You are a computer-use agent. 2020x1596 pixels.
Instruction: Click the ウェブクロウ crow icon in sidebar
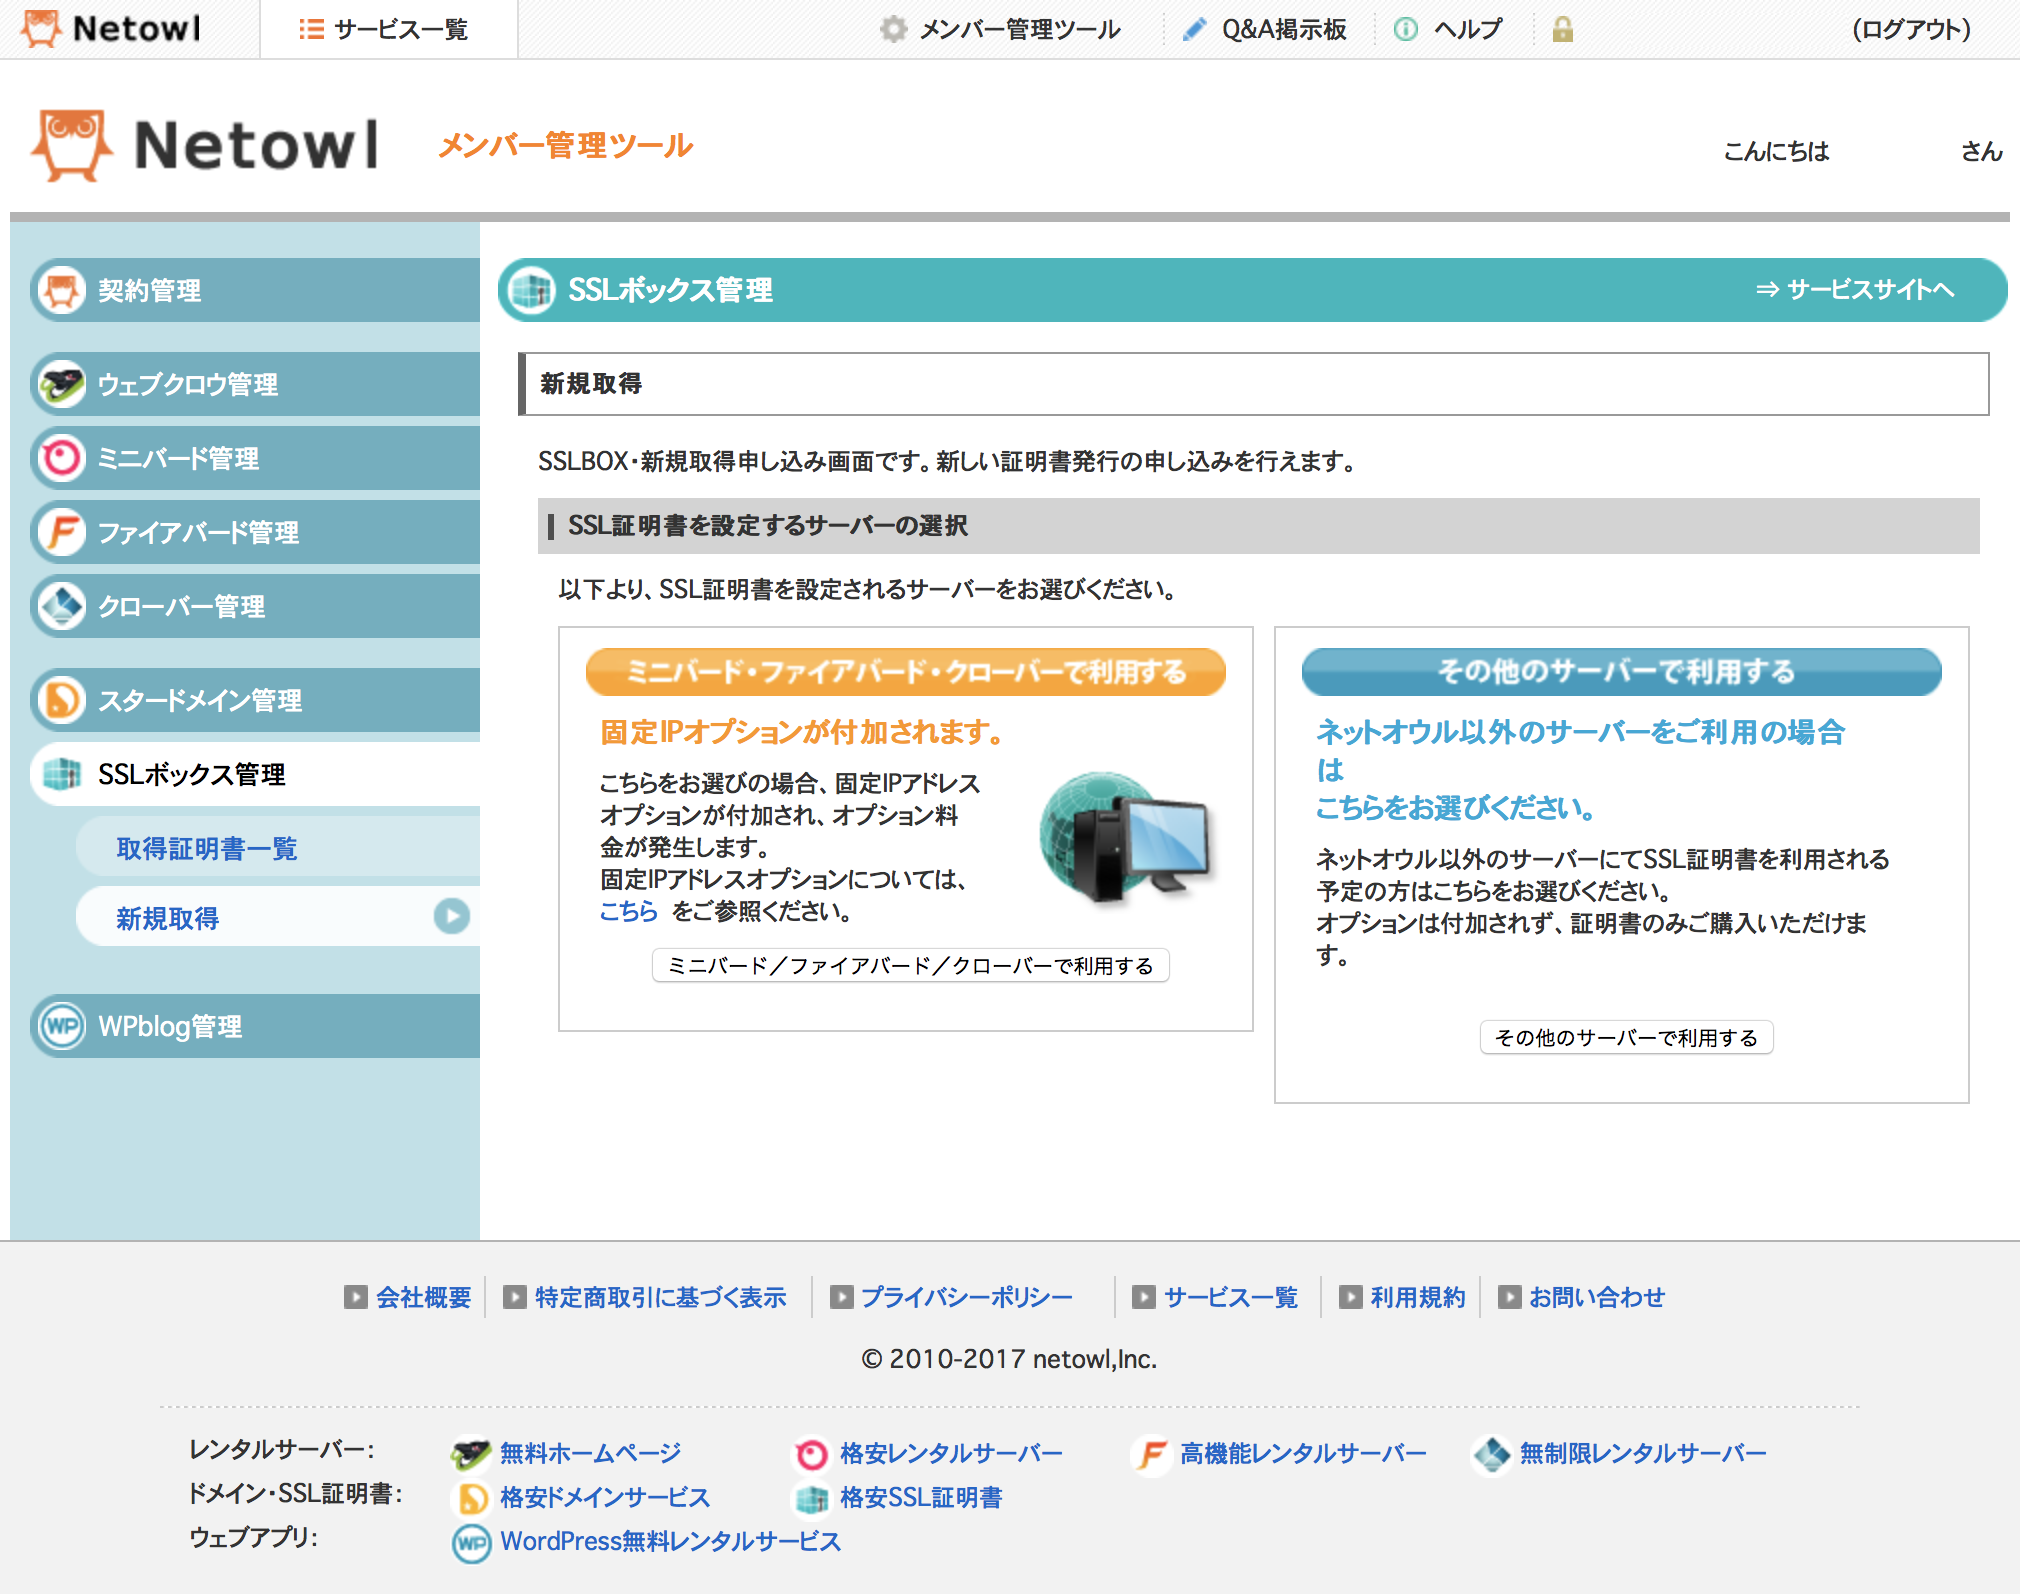pos(62,384)
